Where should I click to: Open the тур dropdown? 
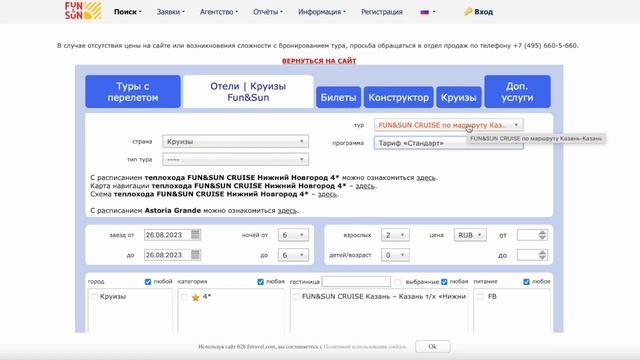click(448, 125)
